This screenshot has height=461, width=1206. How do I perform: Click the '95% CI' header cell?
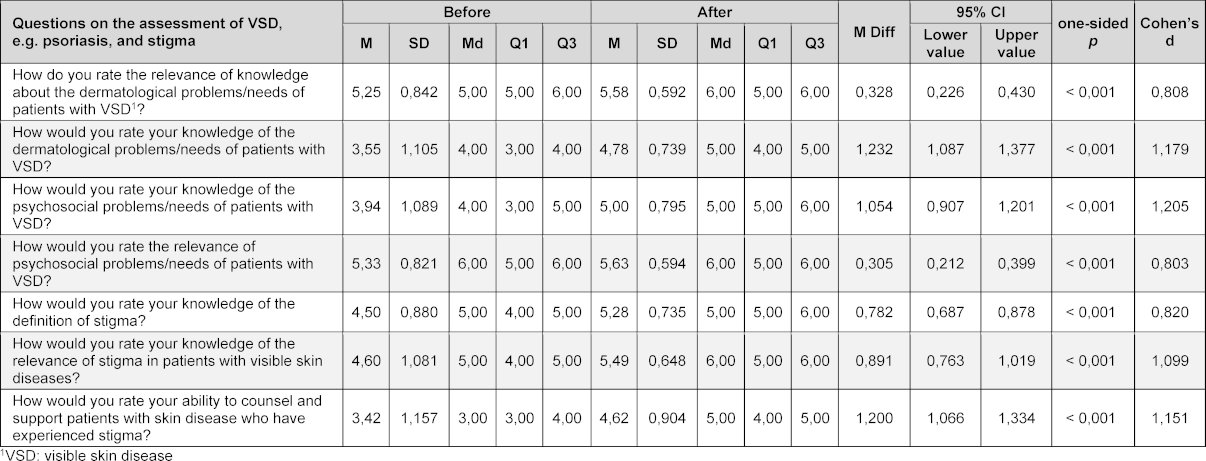pos(979,12)
